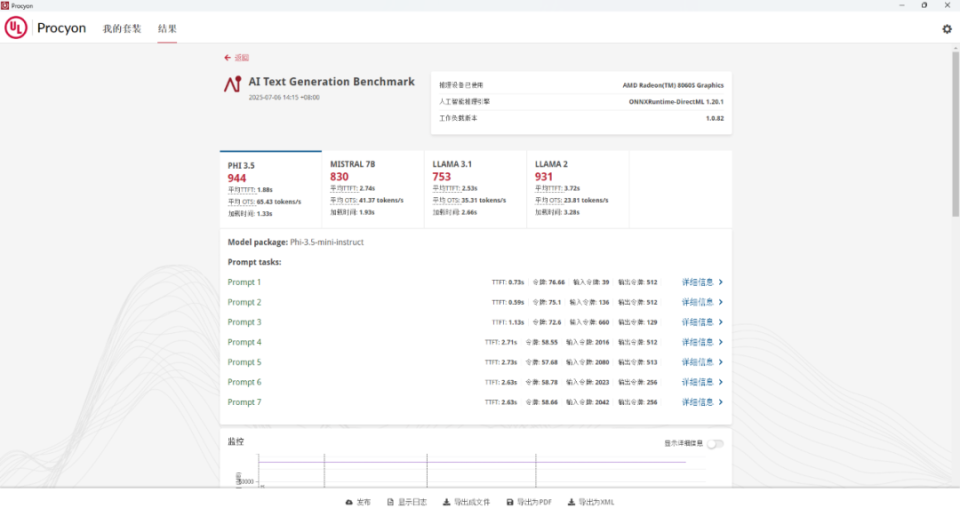Click the Prompt 1 row label

coord(244,282)
